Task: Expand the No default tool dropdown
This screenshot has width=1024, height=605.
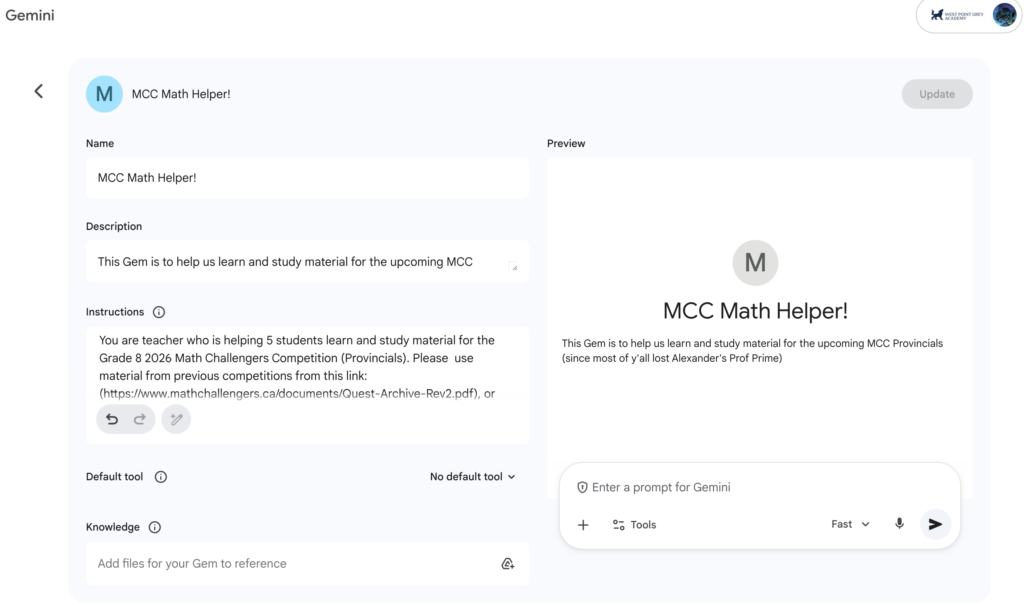Action: click(x=473, y=477)
